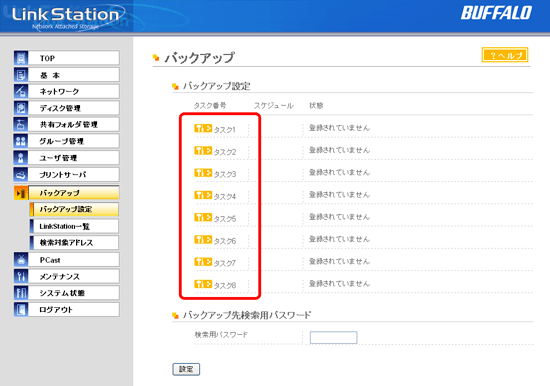Click the orange edit icon for タスク3
This screenshot has height=386, width=550.
203,173
